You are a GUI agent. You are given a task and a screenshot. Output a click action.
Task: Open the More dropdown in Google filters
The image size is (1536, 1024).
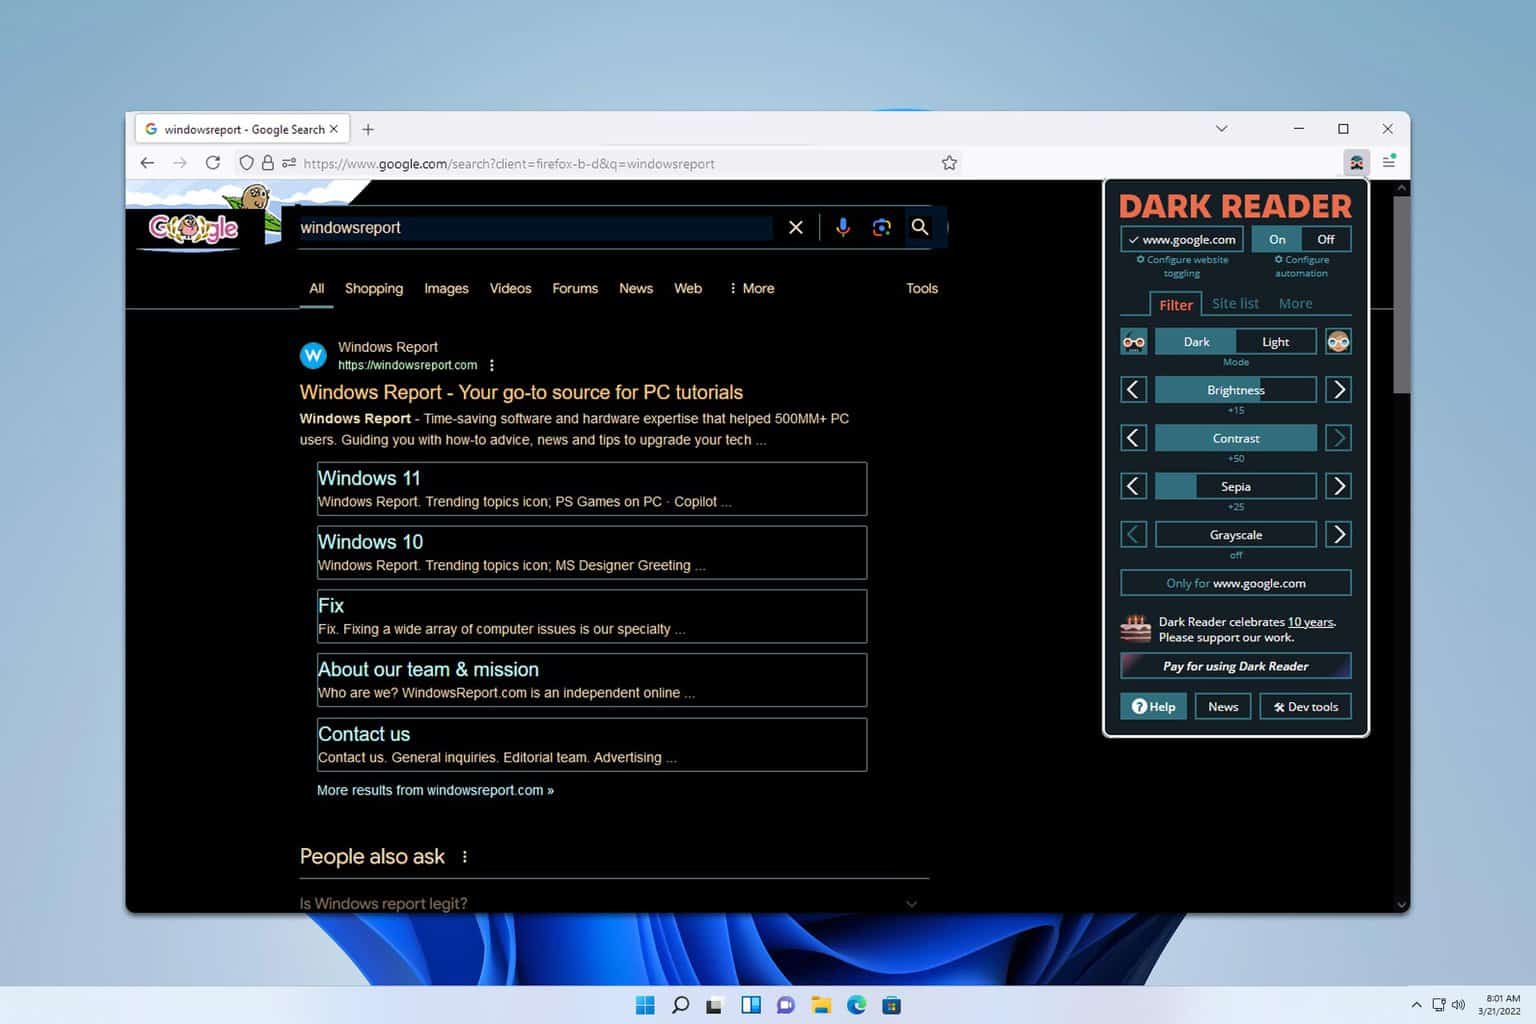click(x=752, y=288)
